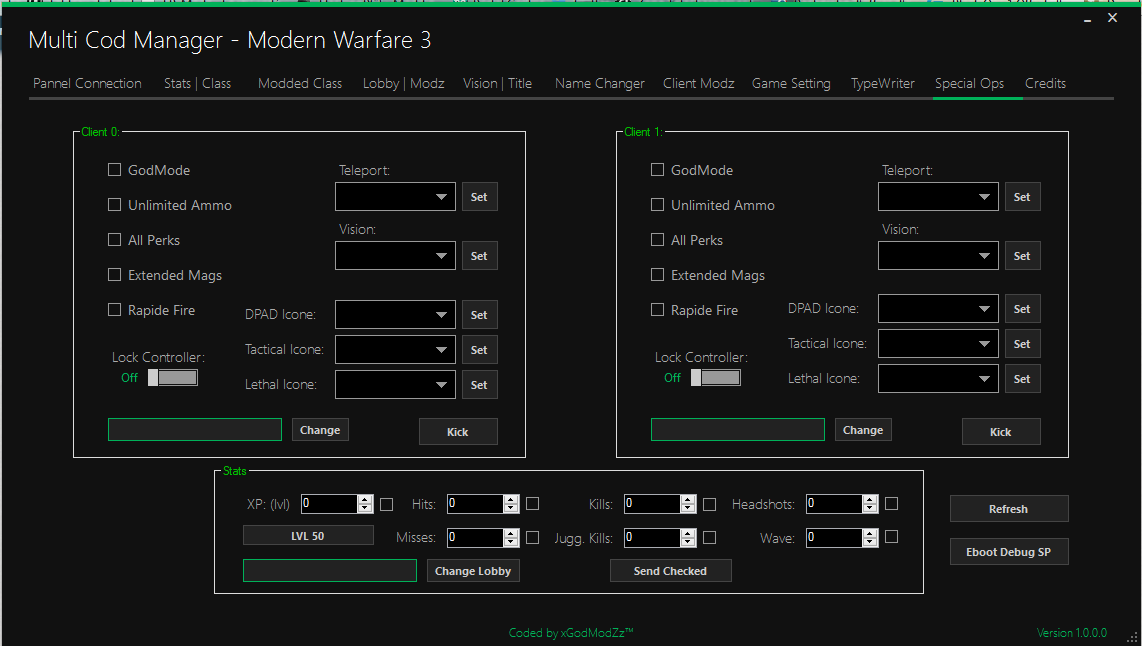Switch to Pannel Connection tab
Image resolution: width=1142 pixels, height=646 pixels.
click(87, 84)
